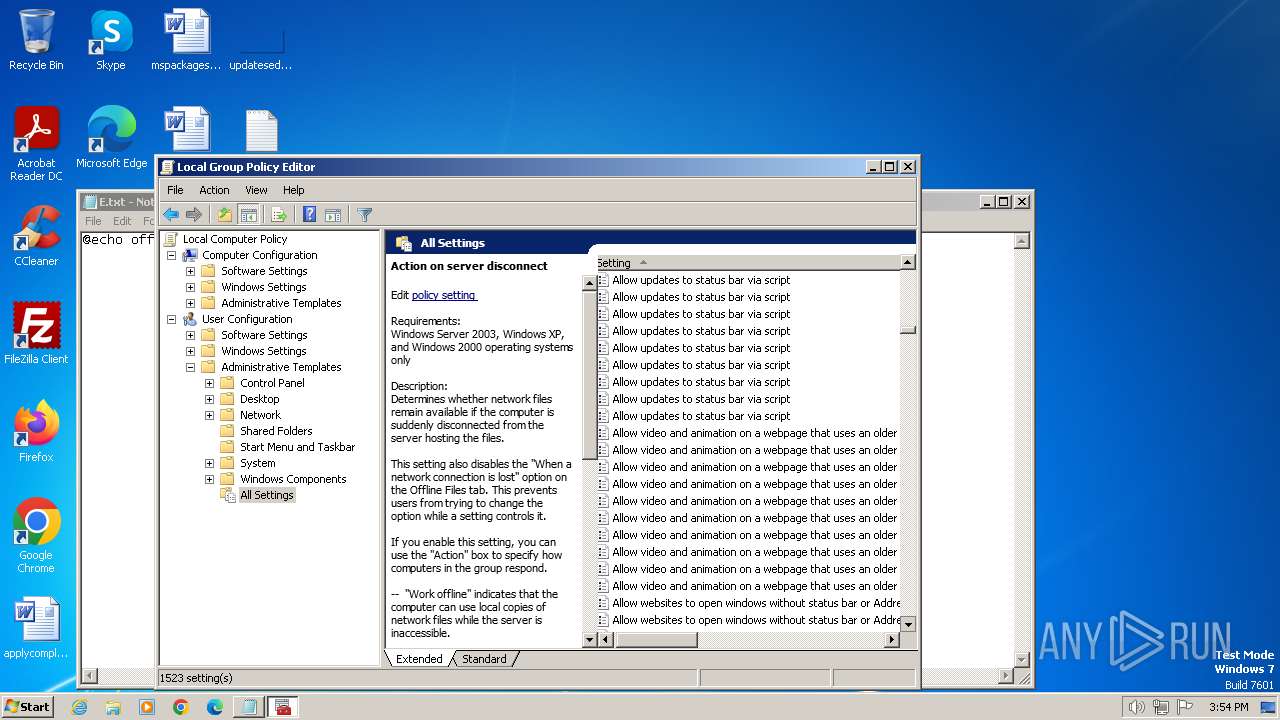Switch to the Extended tab
This screenshot has height=720, width=1280.
(x=419, y=659)
